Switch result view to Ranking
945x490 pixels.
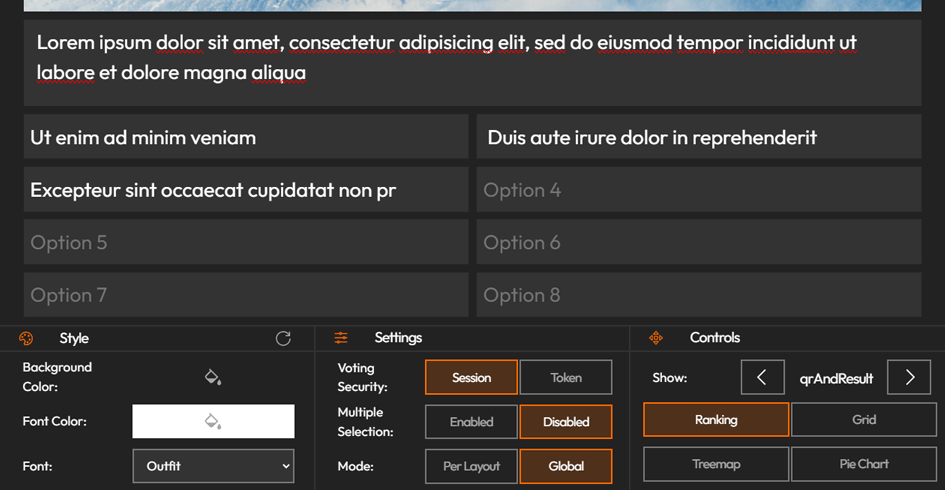(x=716, y=420)
